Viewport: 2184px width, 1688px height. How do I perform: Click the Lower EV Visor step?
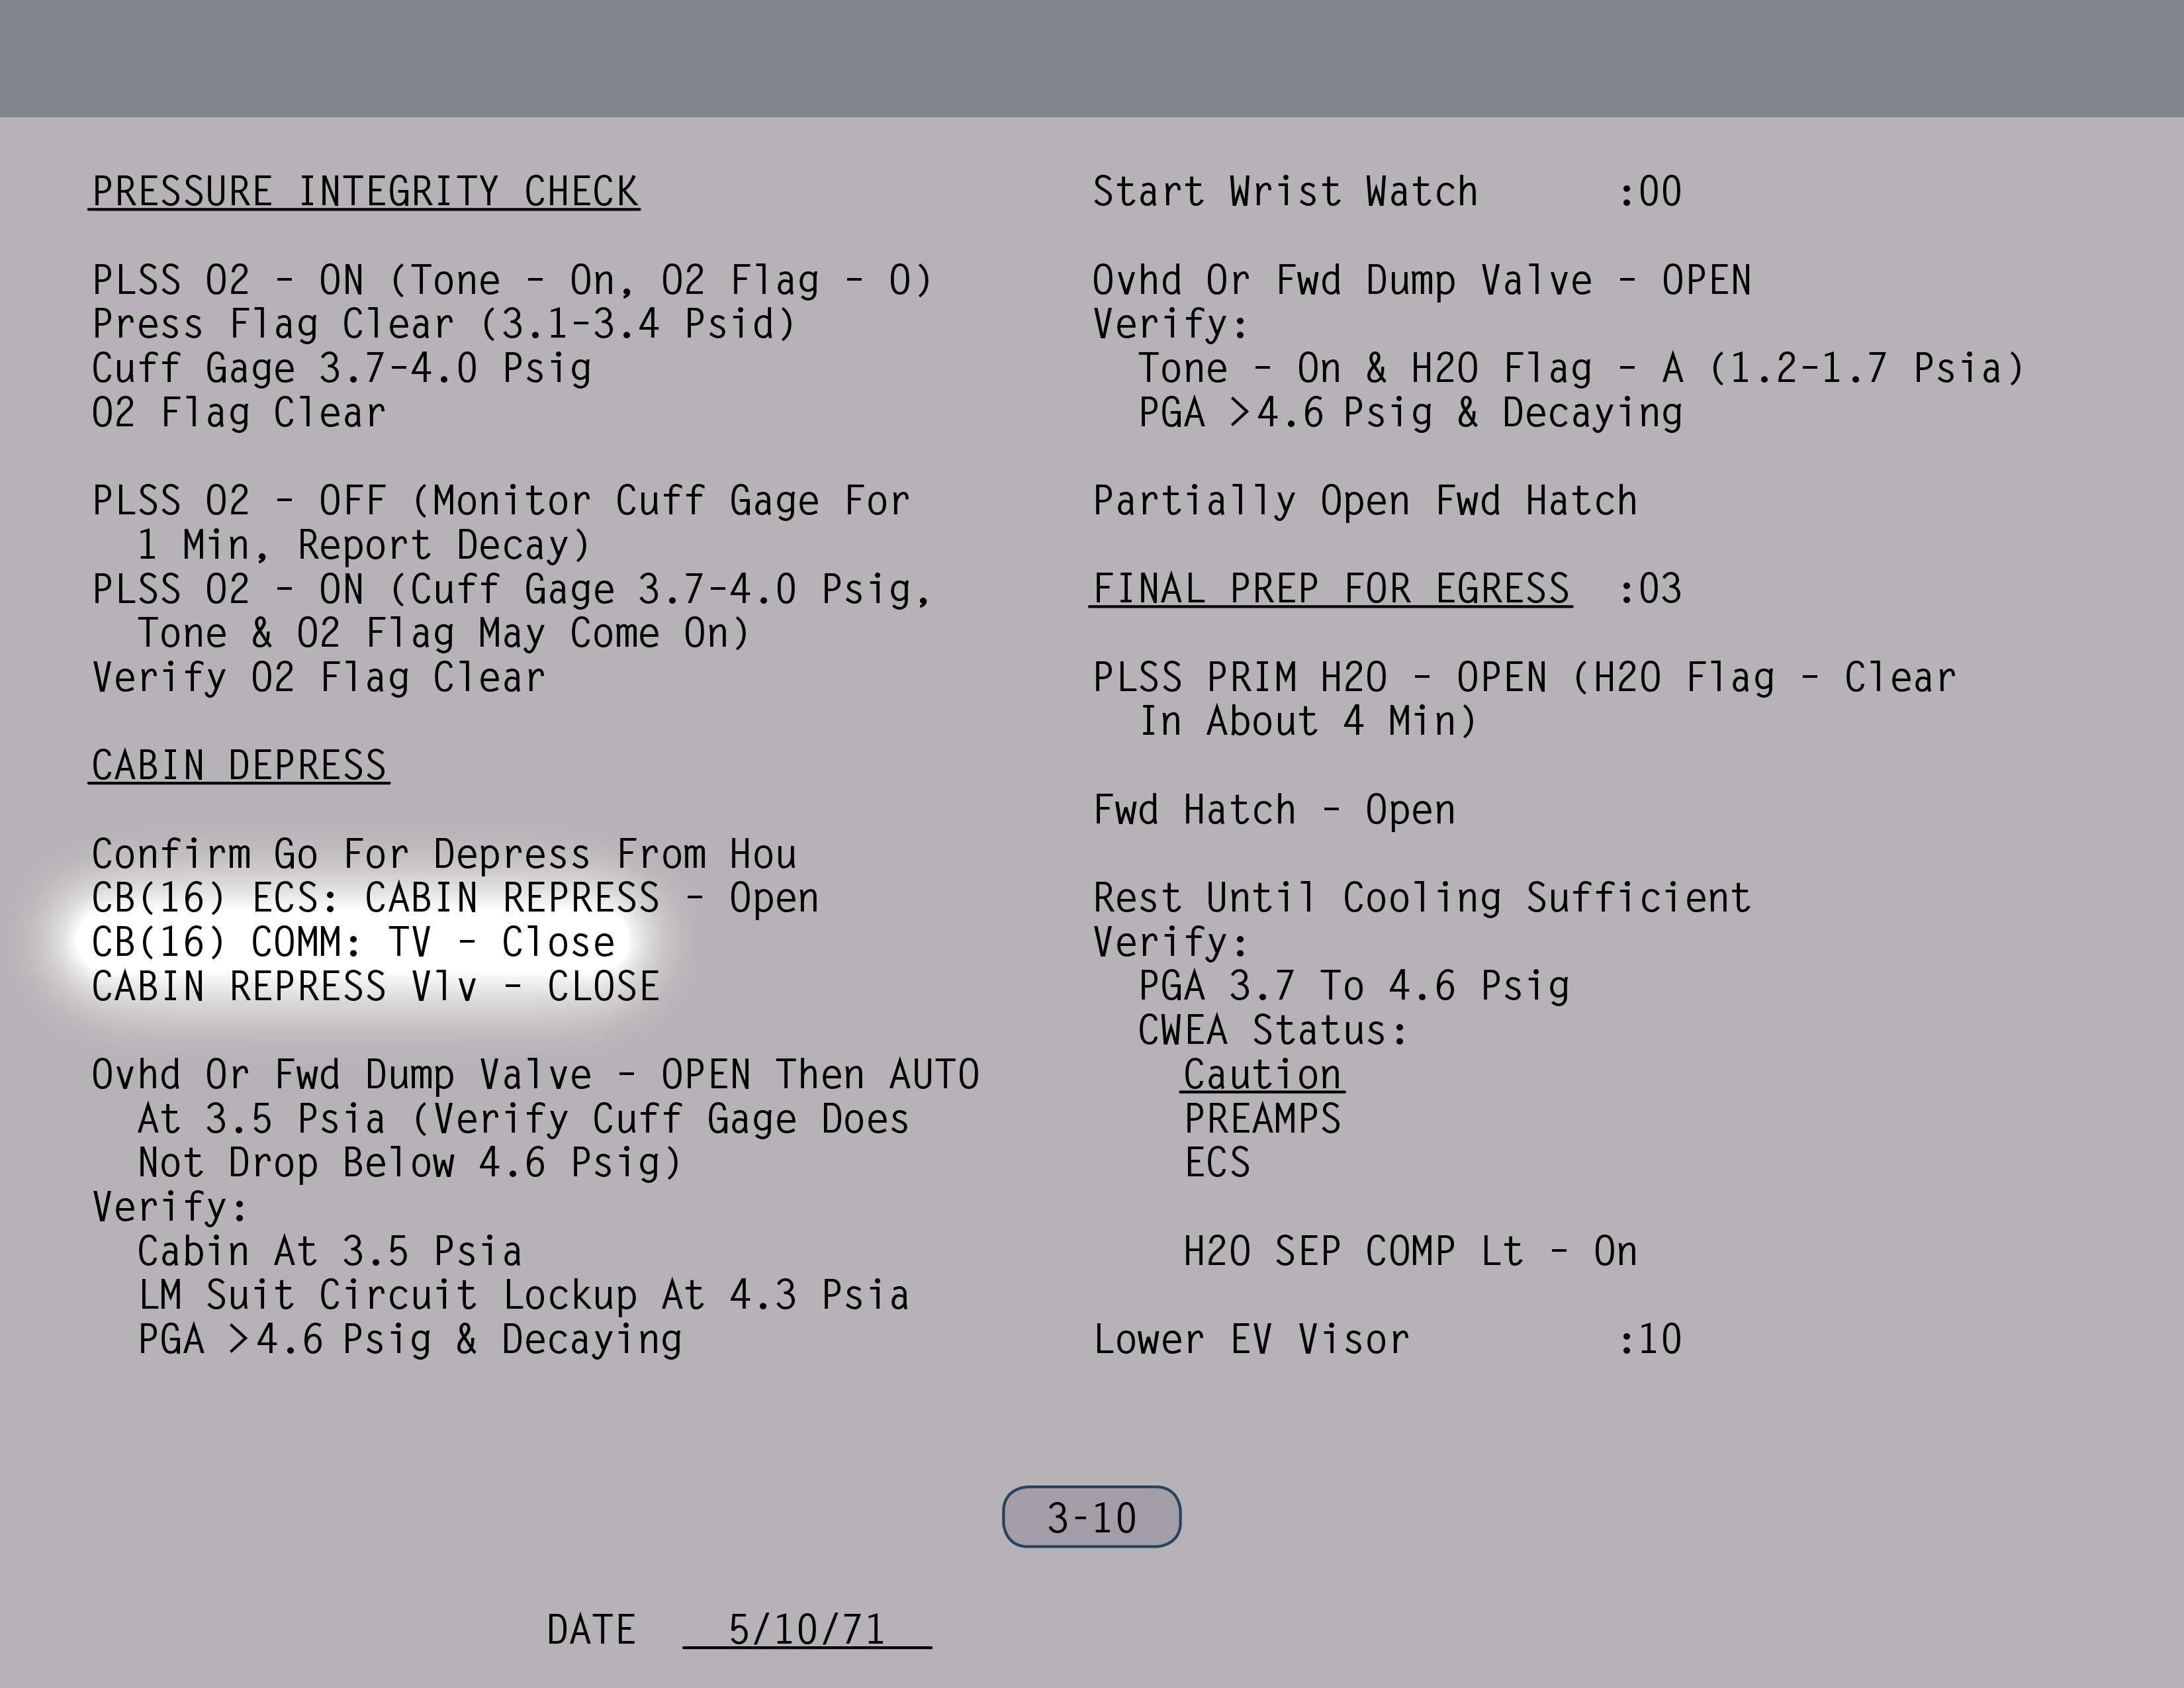click(1251, 1340)
